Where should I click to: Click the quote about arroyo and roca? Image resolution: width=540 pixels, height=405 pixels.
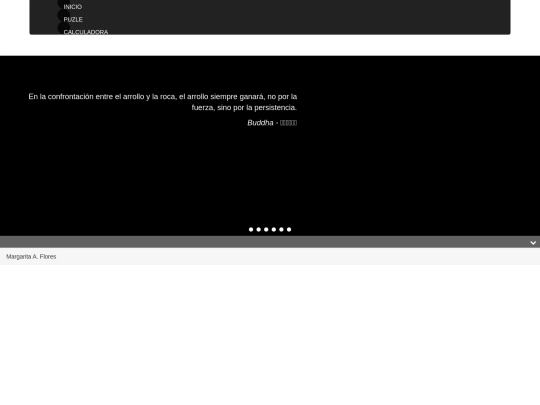[163, 102]
